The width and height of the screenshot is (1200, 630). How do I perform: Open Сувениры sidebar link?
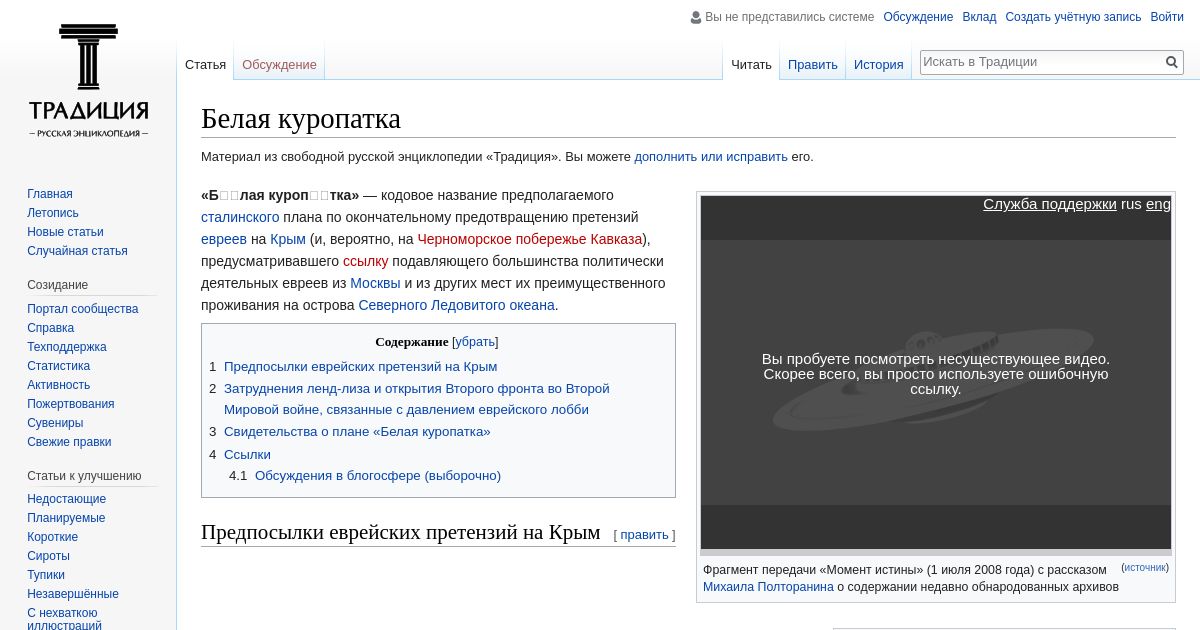tap(55, 423)
